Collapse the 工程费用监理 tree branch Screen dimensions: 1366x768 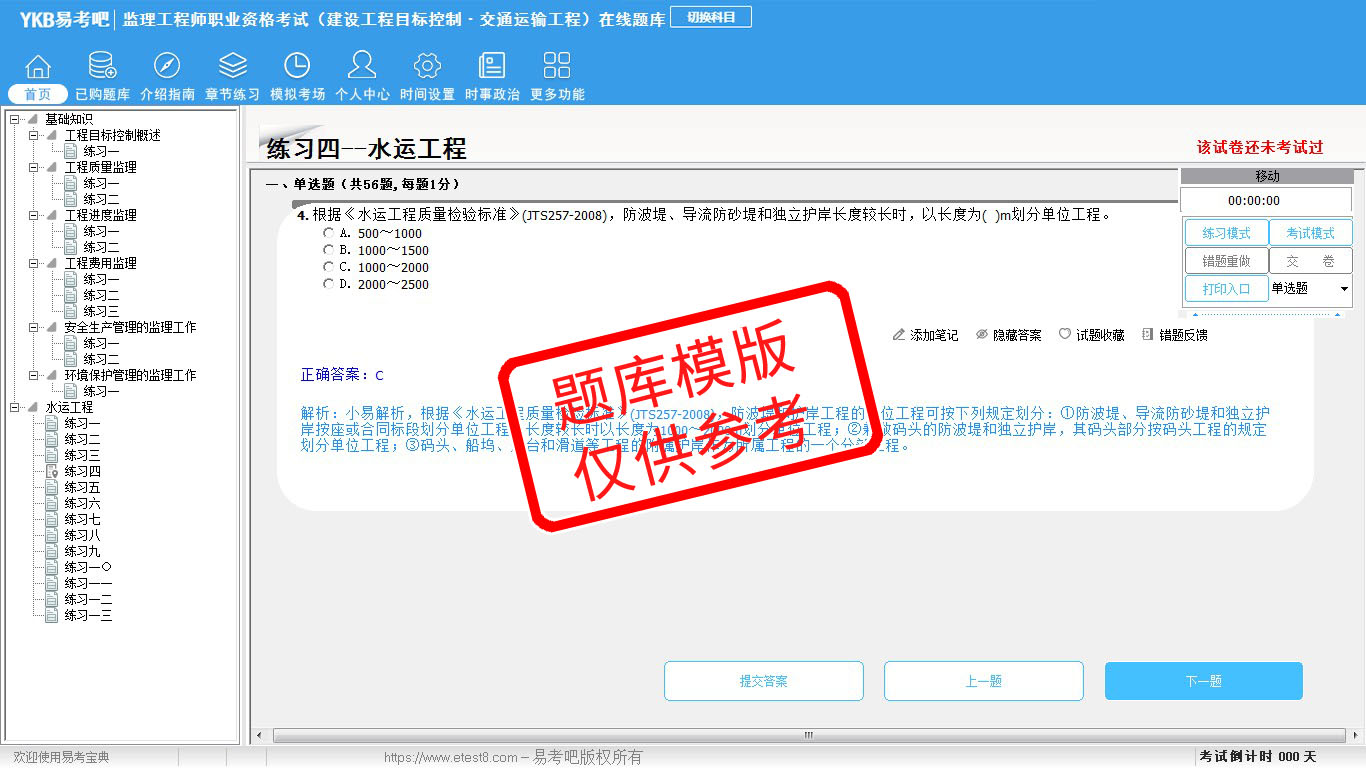pyautogui.click(x=34, y=263)
